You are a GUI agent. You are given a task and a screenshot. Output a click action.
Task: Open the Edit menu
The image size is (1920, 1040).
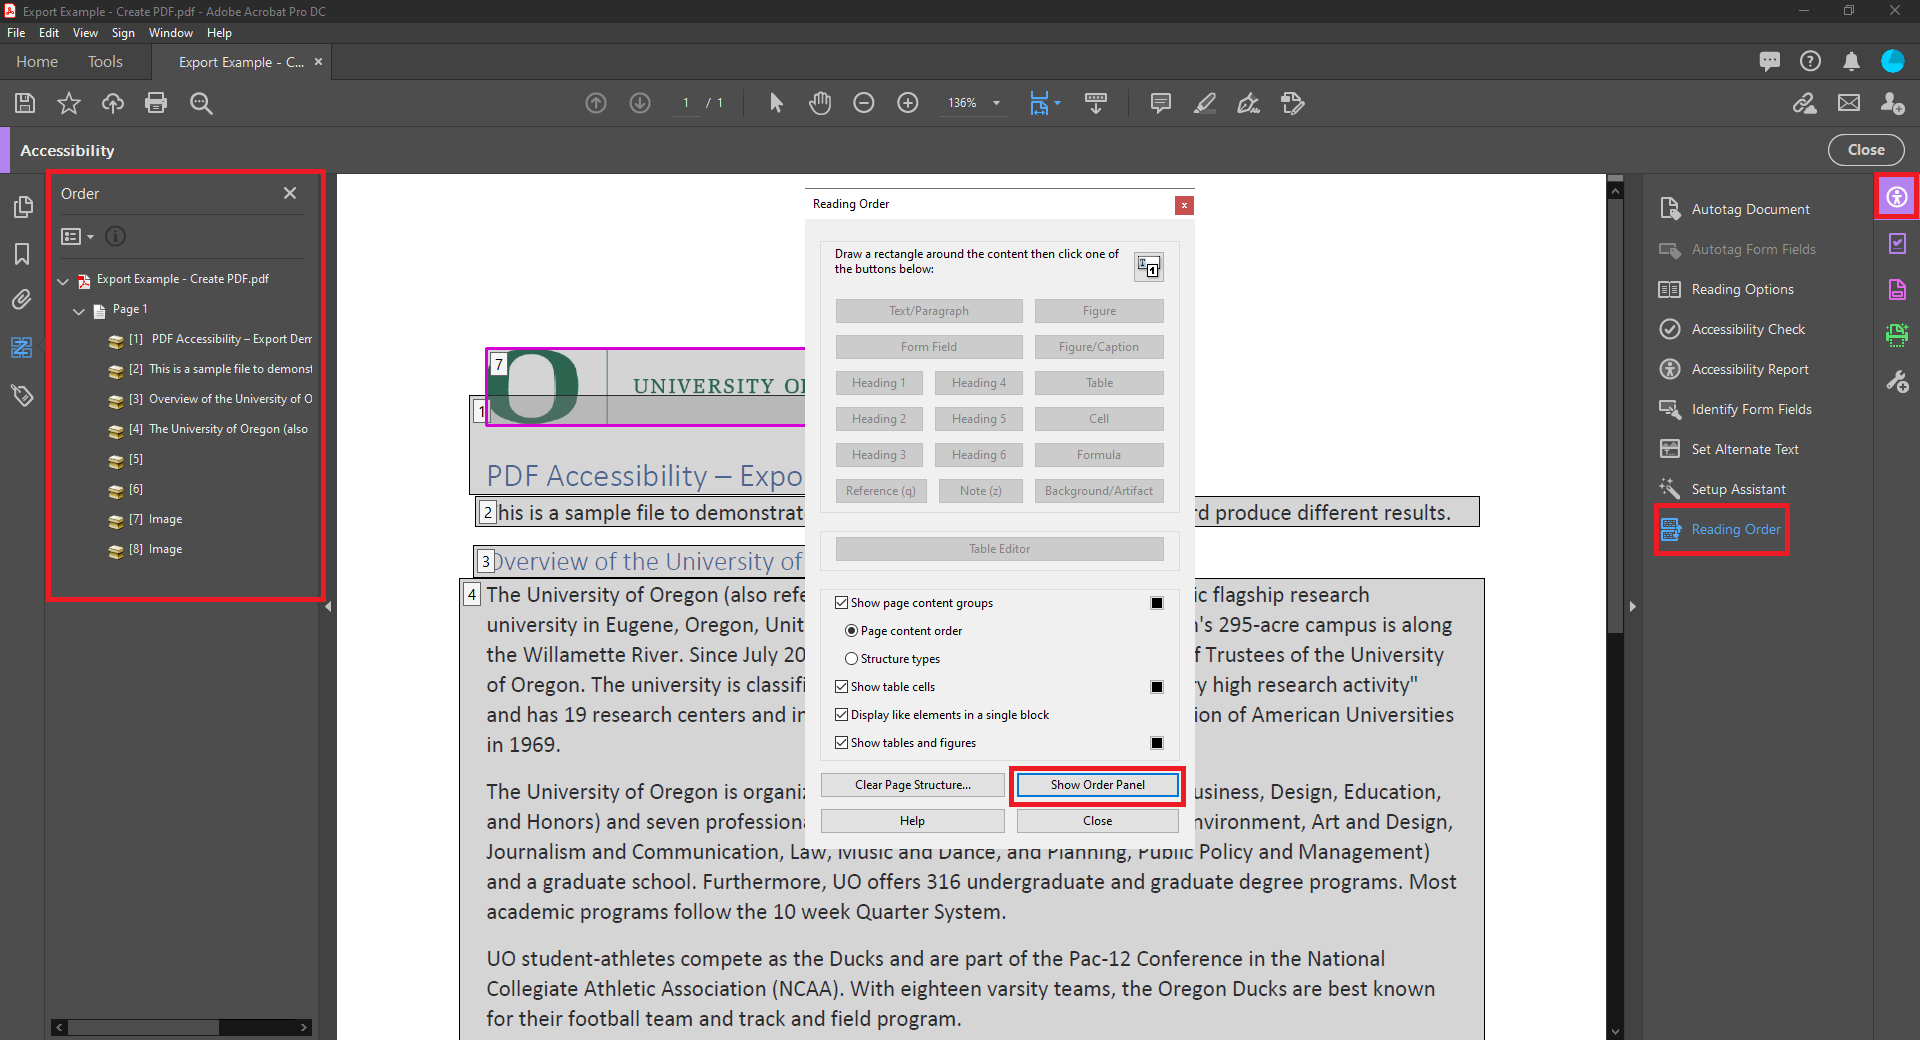[49, 33]
